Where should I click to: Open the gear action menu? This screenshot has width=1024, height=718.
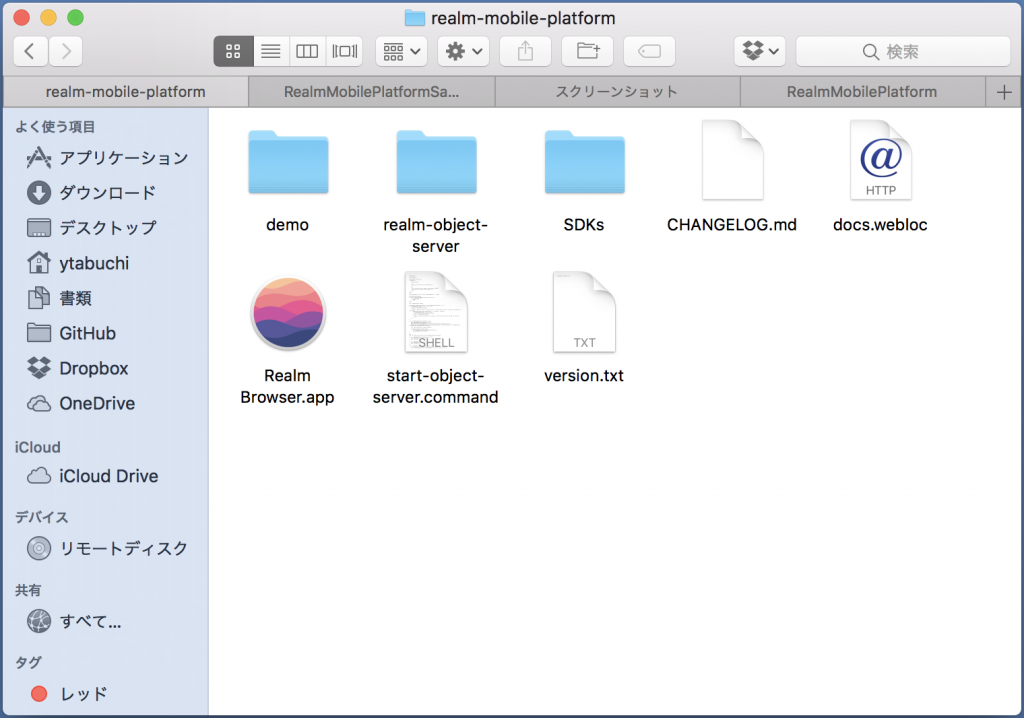(464, 51)
